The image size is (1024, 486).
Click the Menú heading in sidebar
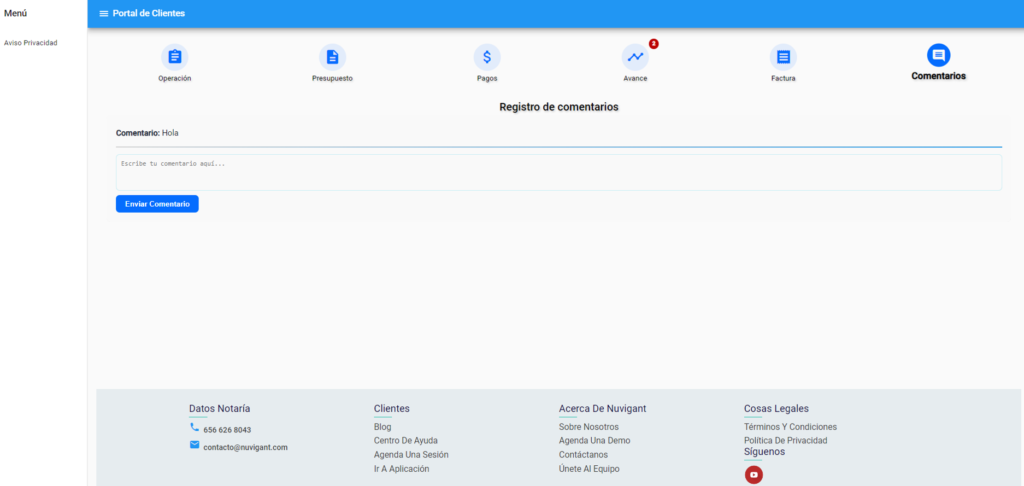[16, 13]
